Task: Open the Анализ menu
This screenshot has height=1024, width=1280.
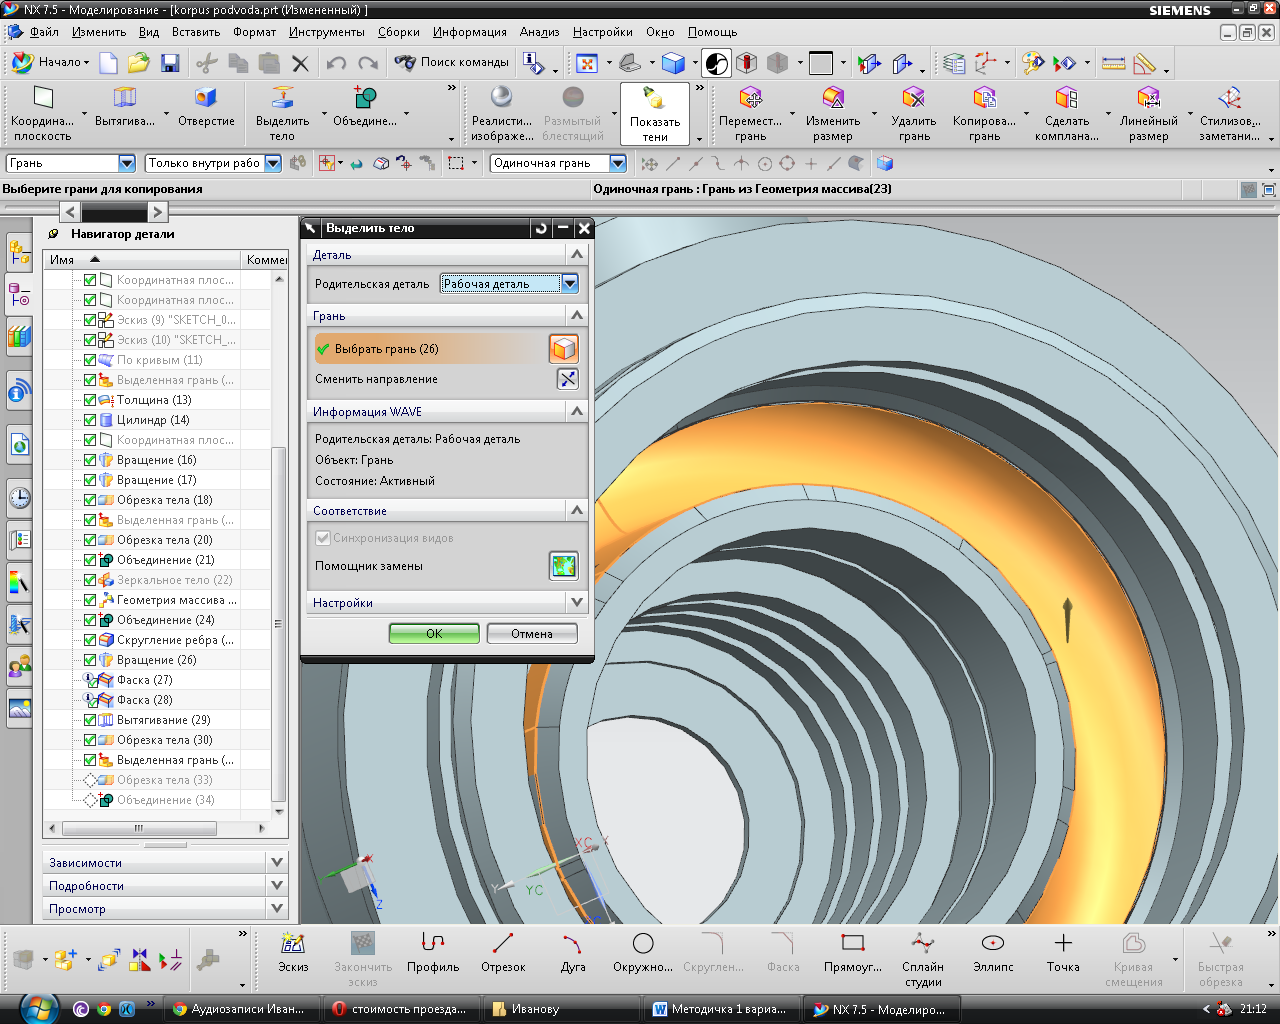Action: pyautogui.click(x=540, y=32)
